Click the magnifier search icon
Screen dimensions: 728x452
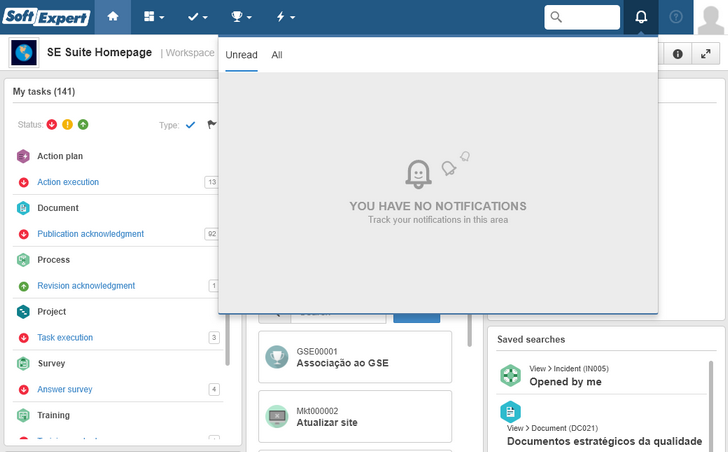[556, 17]
